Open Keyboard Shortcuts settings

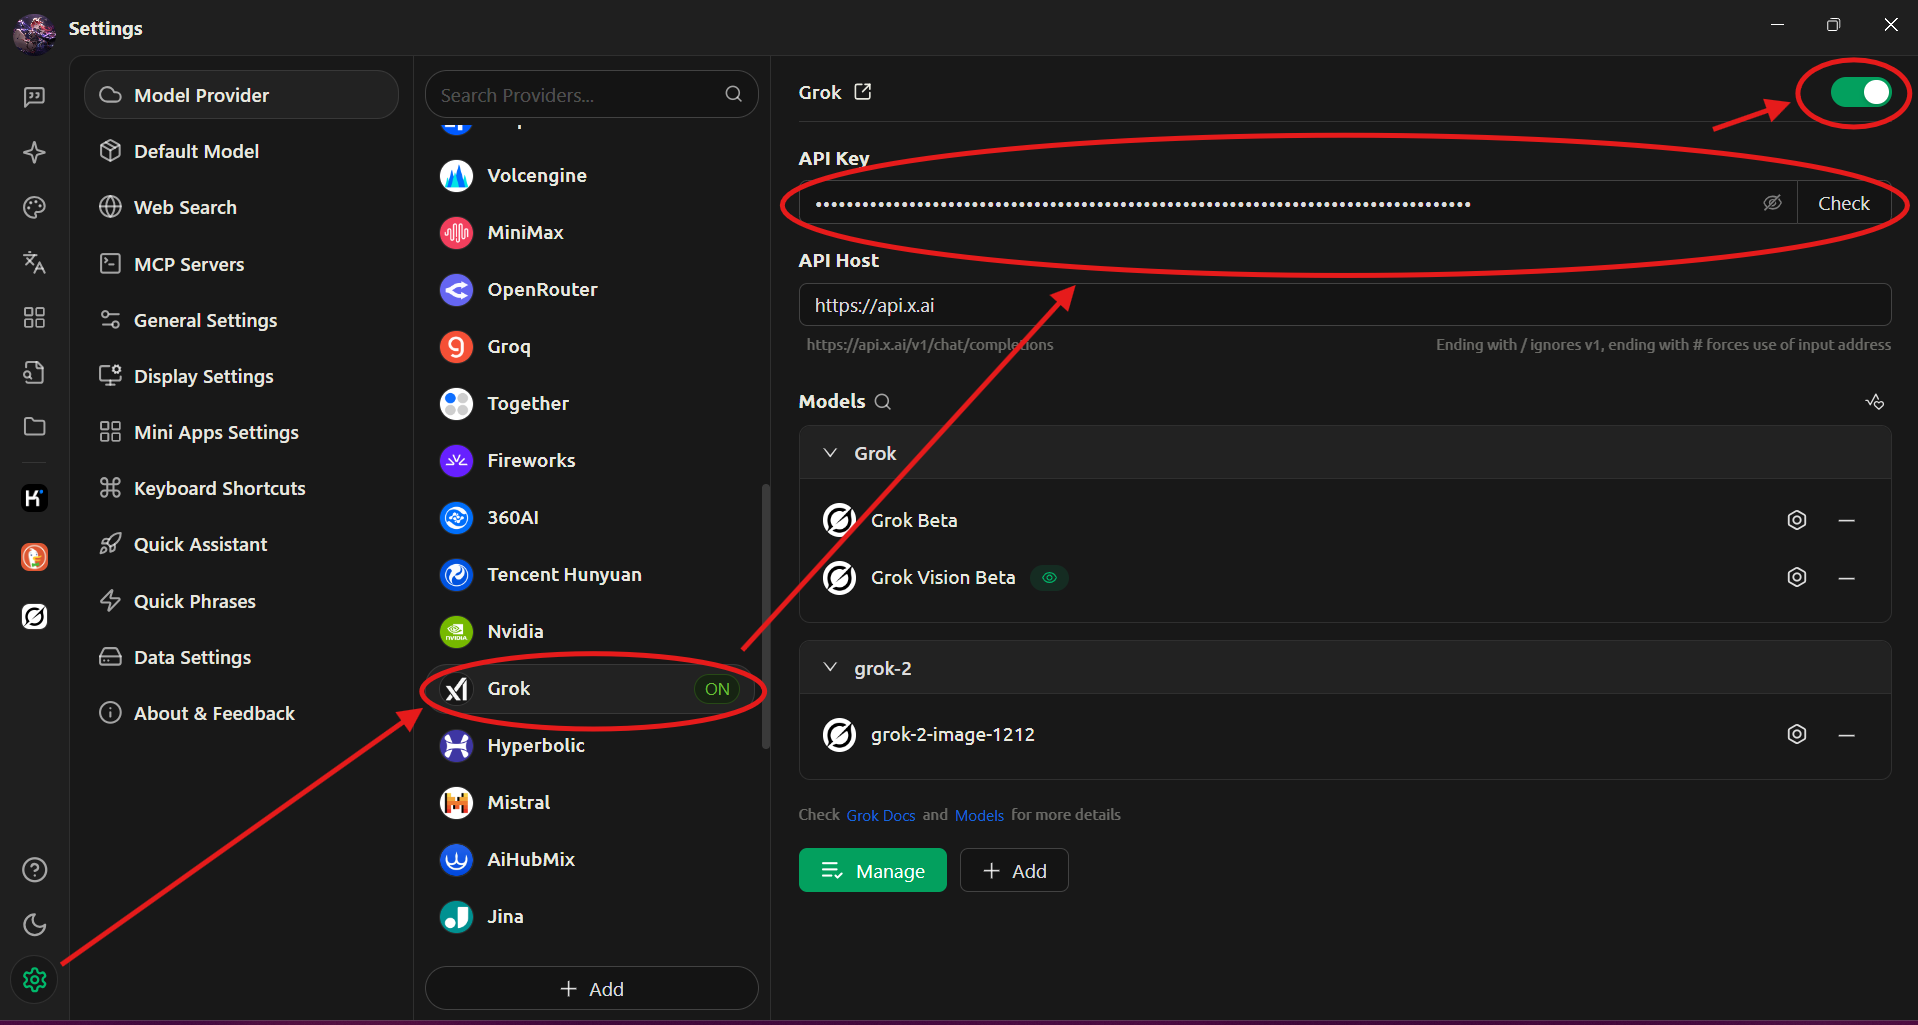tap(241, 488)
